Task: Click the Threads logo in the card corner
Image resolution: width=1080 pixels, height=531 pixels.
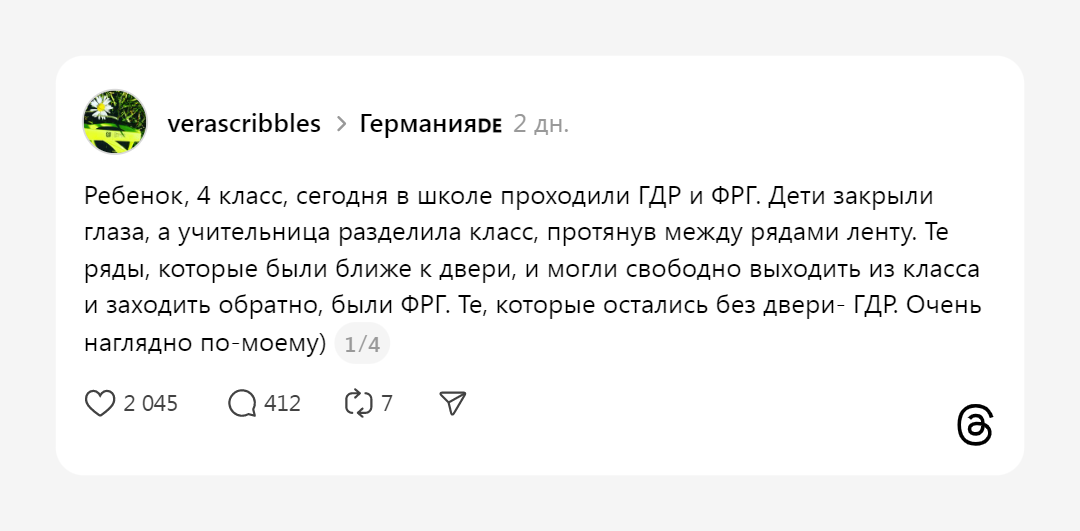Action: tap(974, 425)
